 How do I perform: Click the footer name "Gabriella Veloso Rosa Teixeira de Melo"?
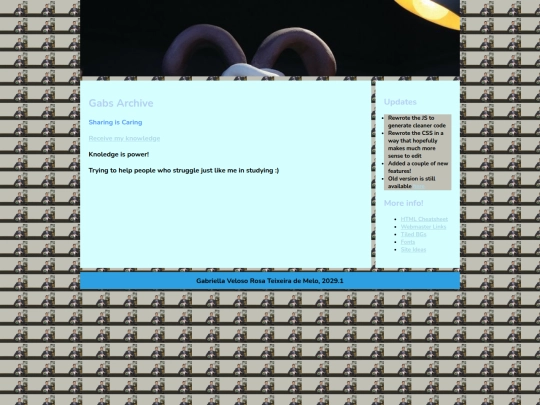point(257,281)
